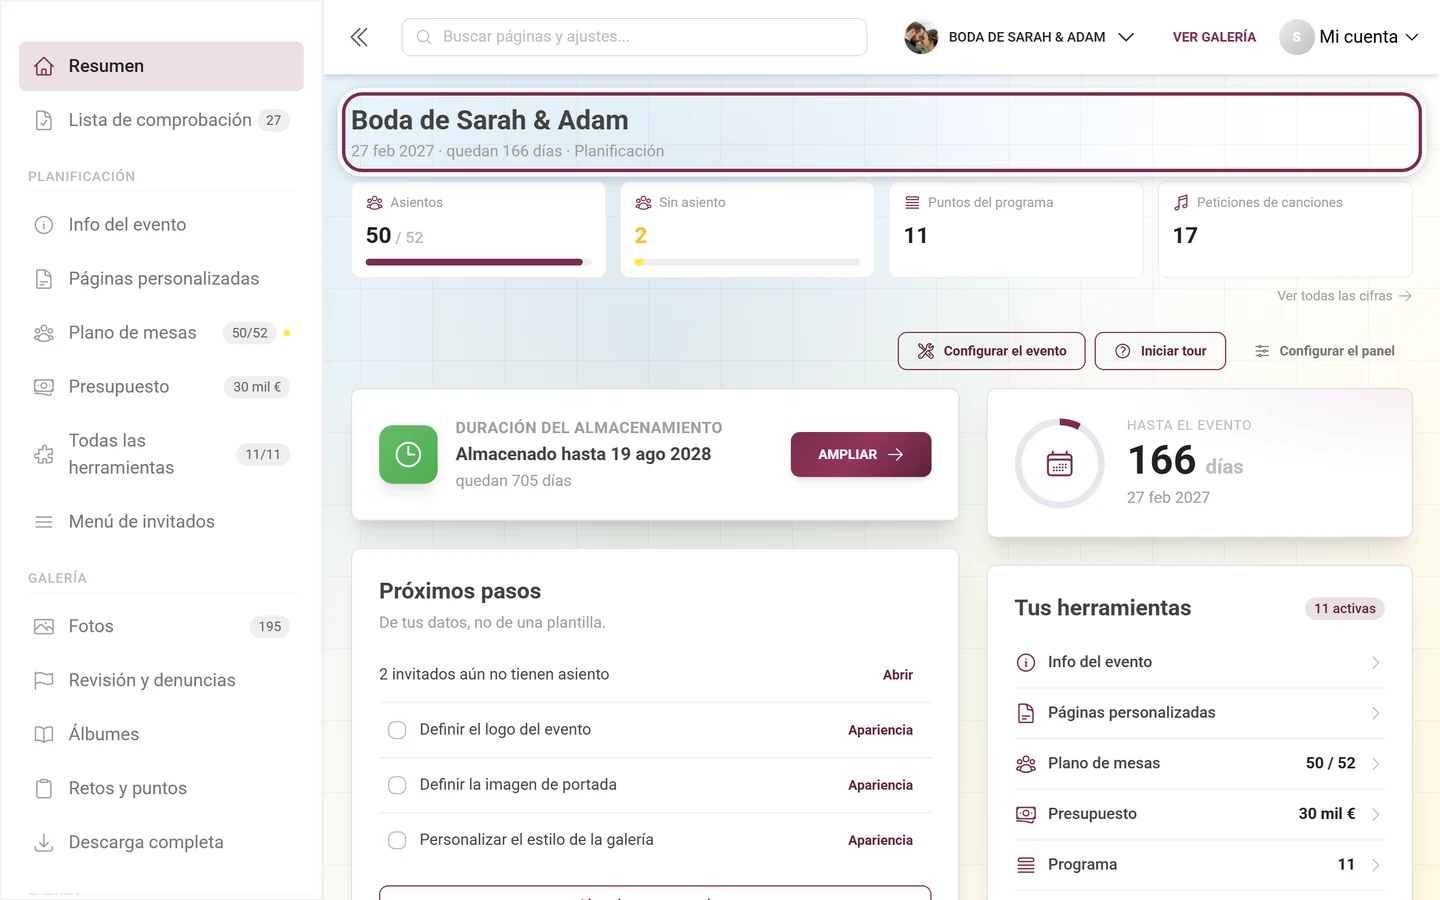
Task: Click the Asientos progress bar
Action: click(479, 262)
